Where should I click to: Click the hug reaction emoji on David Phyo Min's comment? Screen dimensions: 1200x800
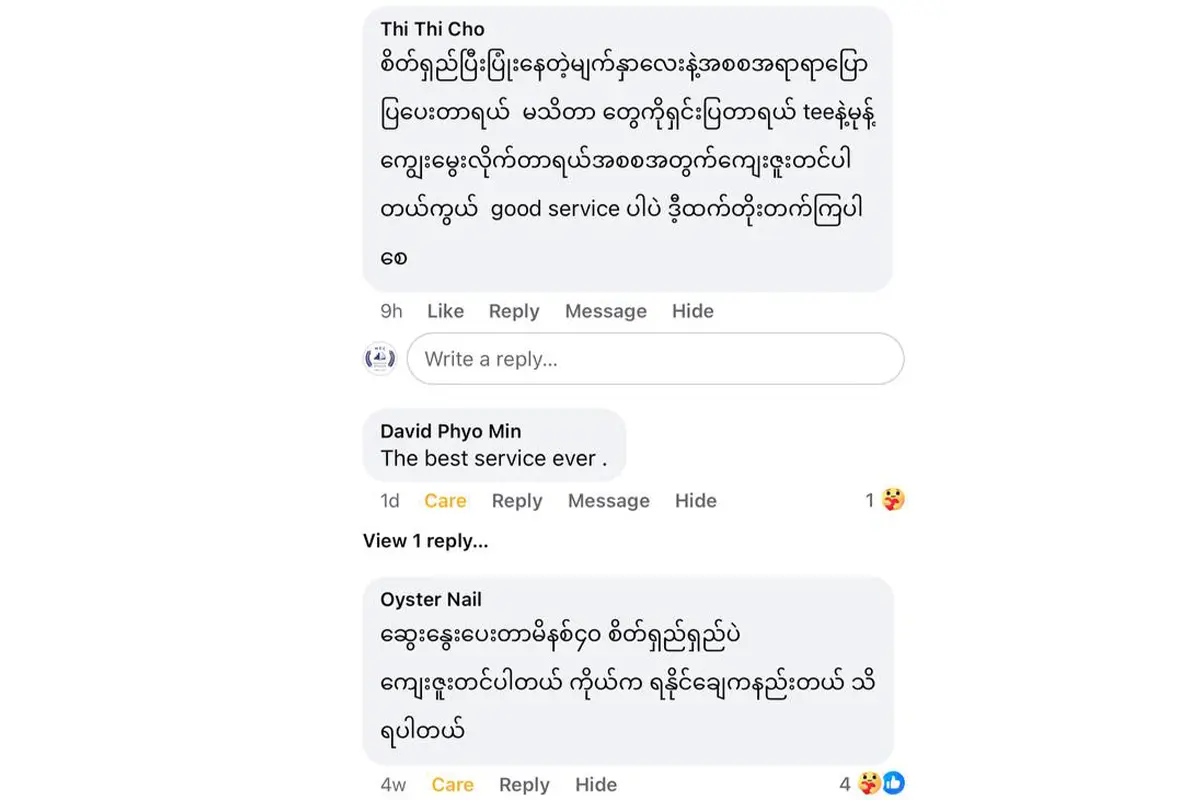pos(893,500)
